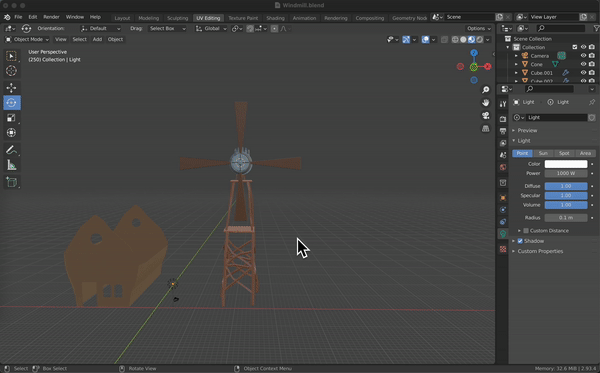Activate the 3D Cursor tool
The image size is (600, 373).
tap(11, 71)
